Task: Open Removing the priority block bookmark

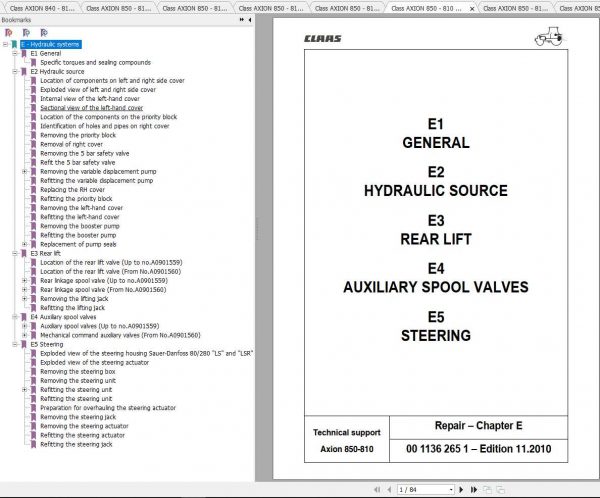Action: pyautogui.click(x=78, y=135)
